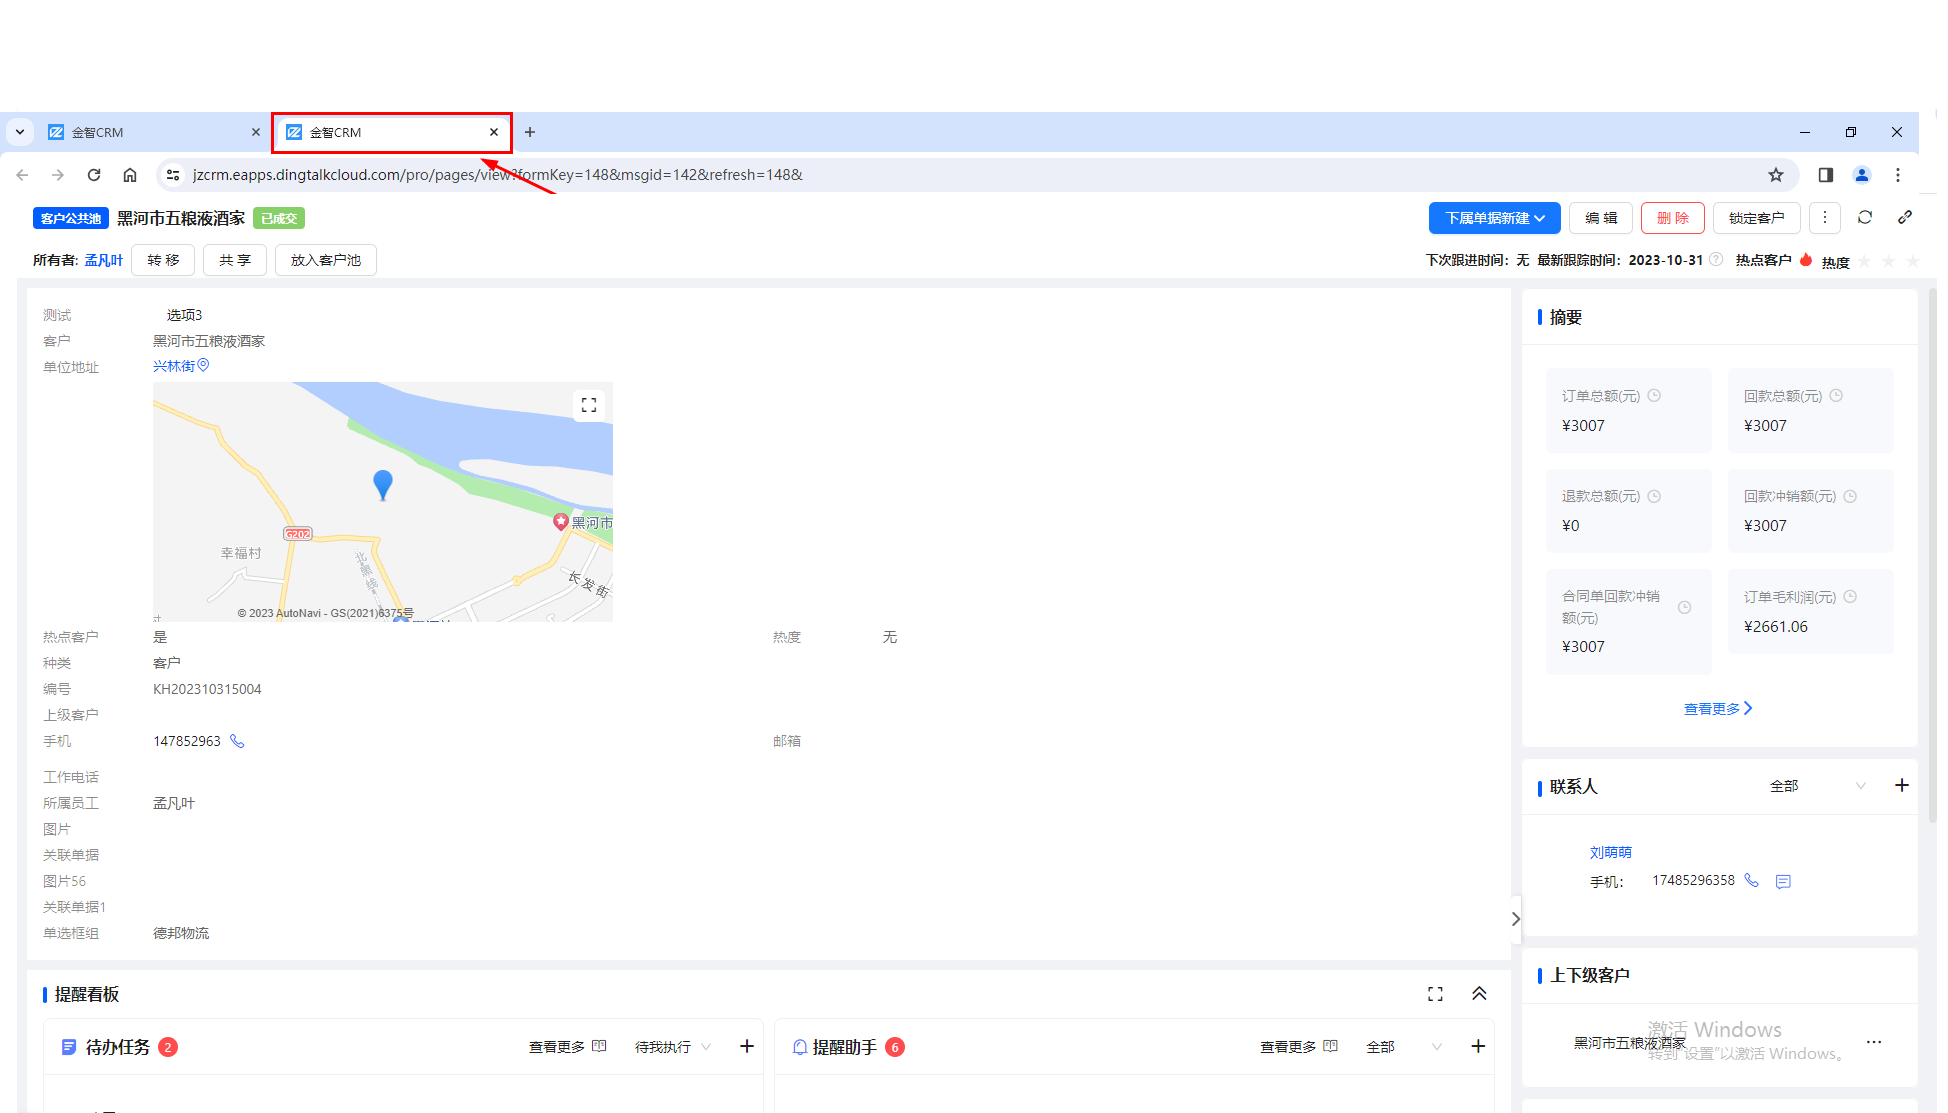Open options dots for 黑河市五粮液酒家 in 上下级客户
The height and width of the screenshot is (1113, 1948).
click(1874, 1042)
